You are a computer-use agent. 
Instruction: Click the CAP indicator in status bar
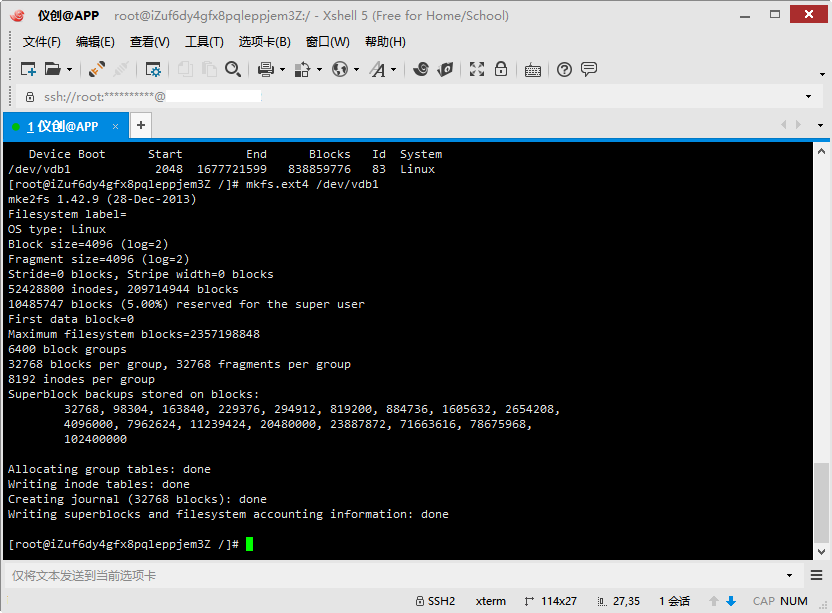point(764,601)
